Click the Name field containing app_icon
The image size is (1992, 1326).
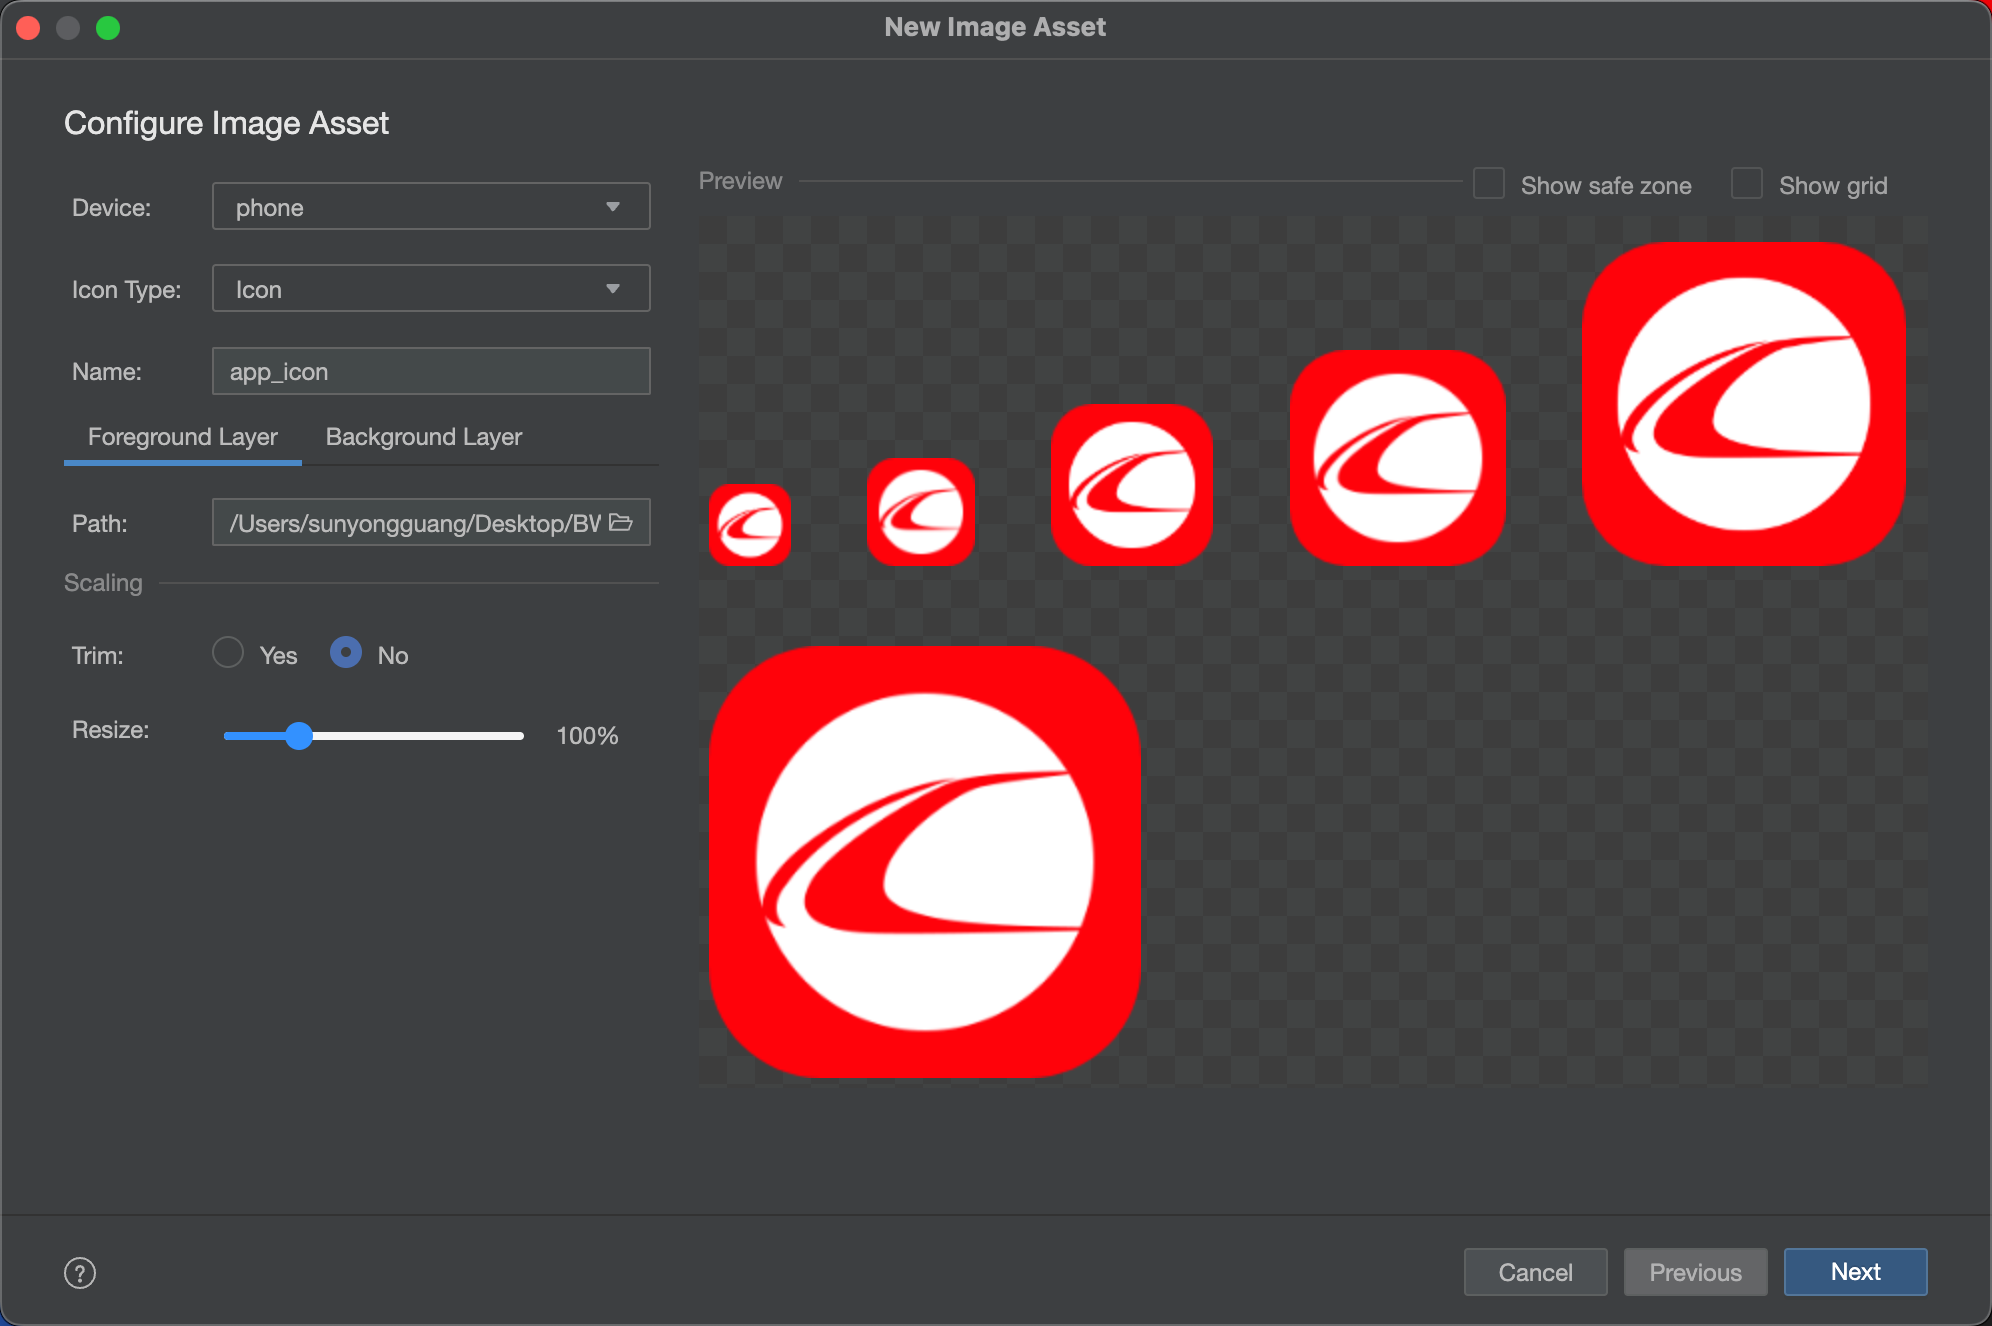(x=431, y=371)
